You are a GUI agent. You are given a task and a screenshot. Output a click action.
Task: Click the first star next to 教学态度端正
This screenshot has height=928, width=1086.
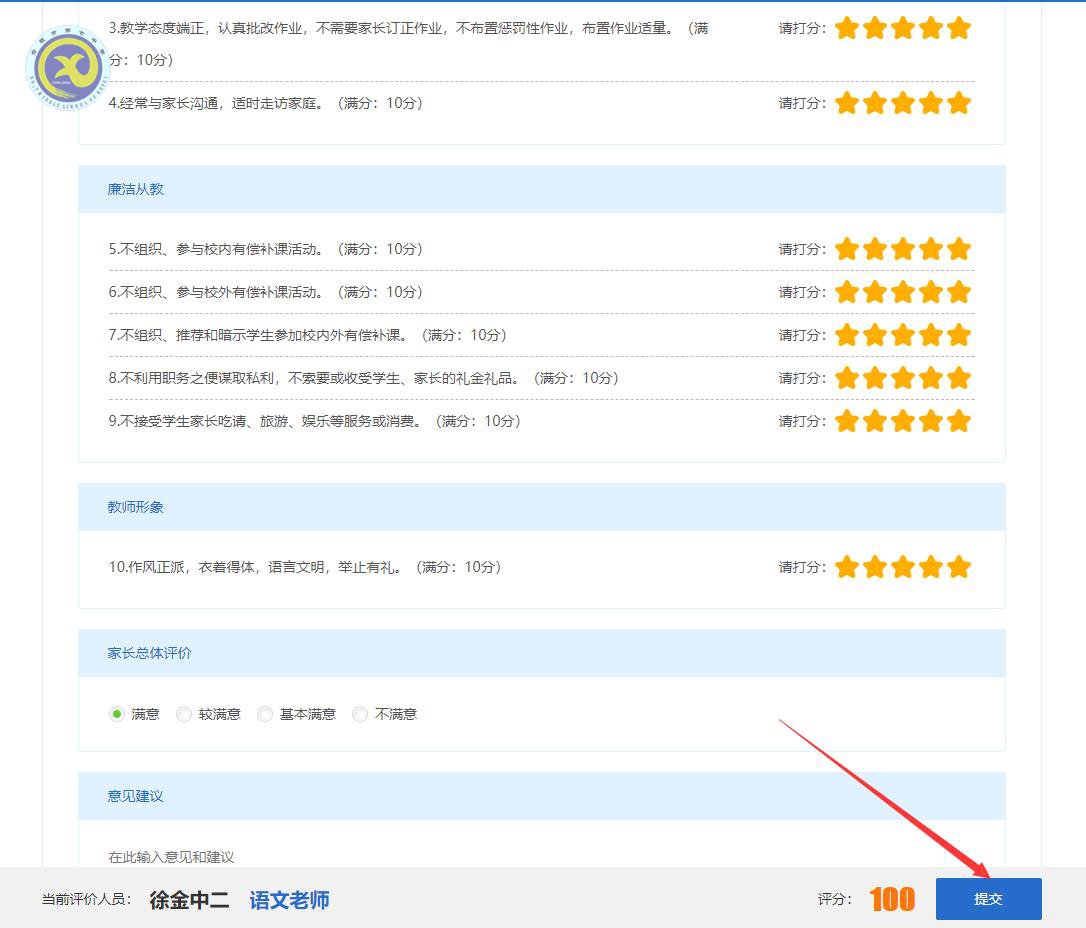[x=846, y=28]
